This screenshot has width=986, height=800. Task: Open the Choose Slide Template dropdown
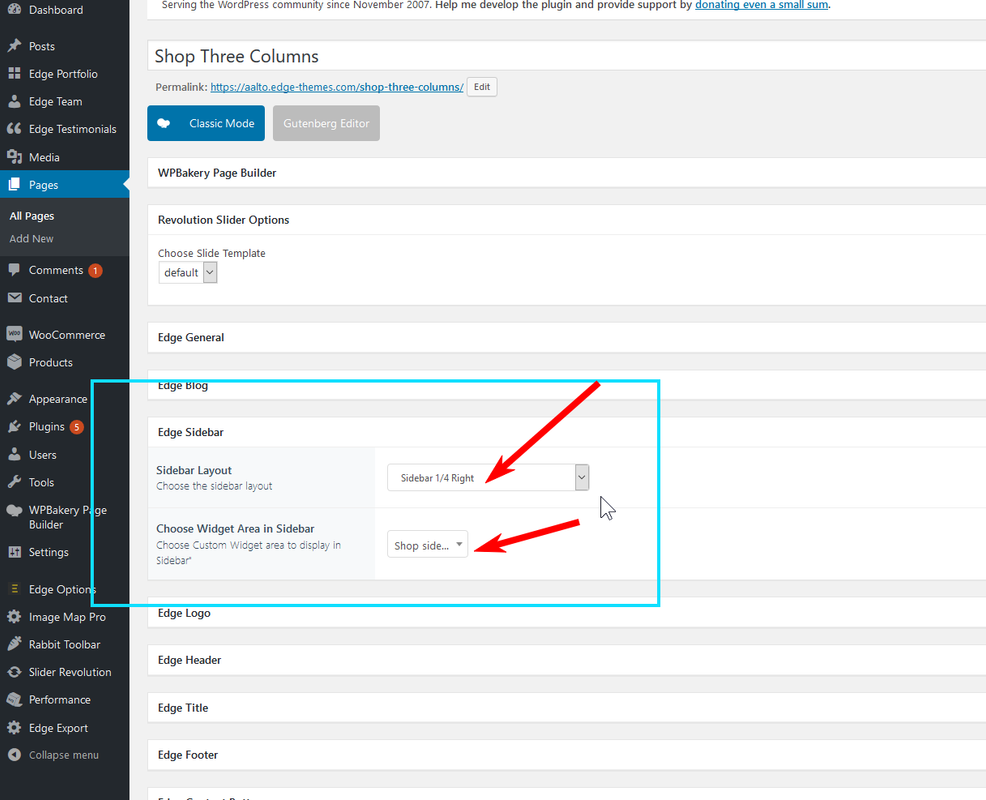coord(187,272)
